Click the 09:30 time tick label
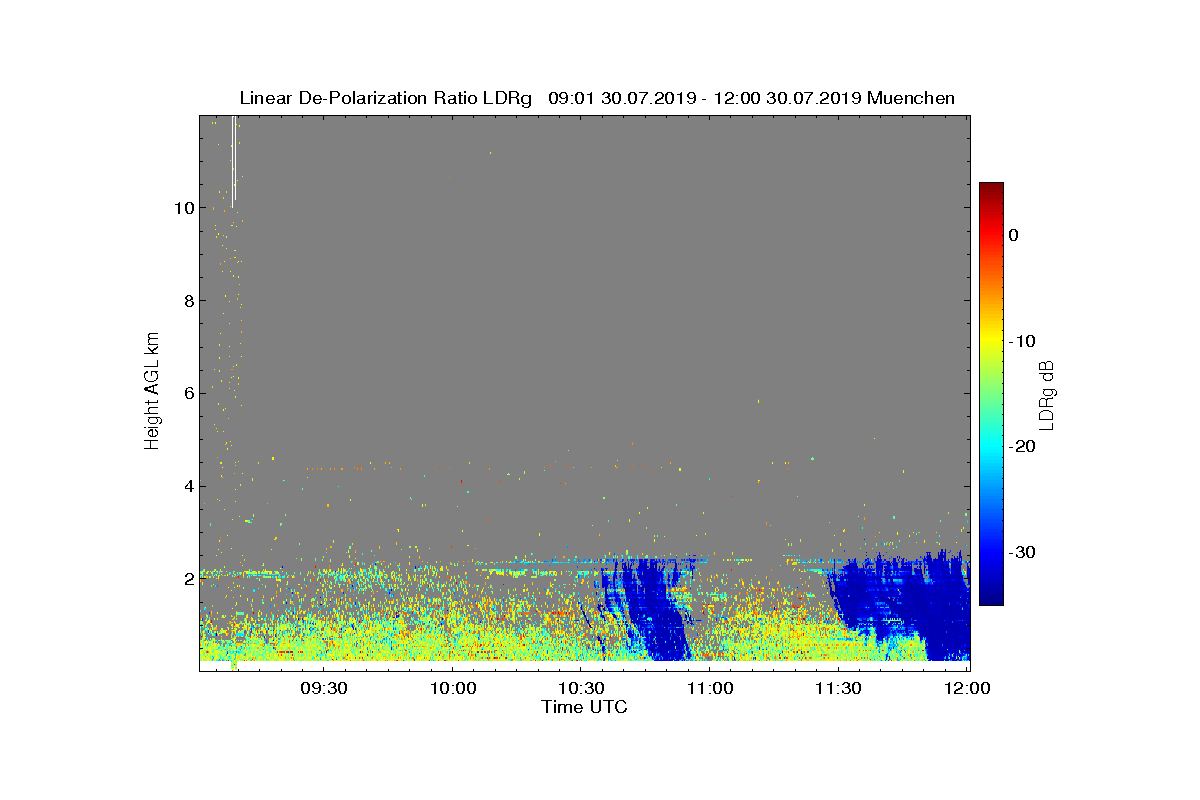 pyautogui.click(x=323, y=689)
